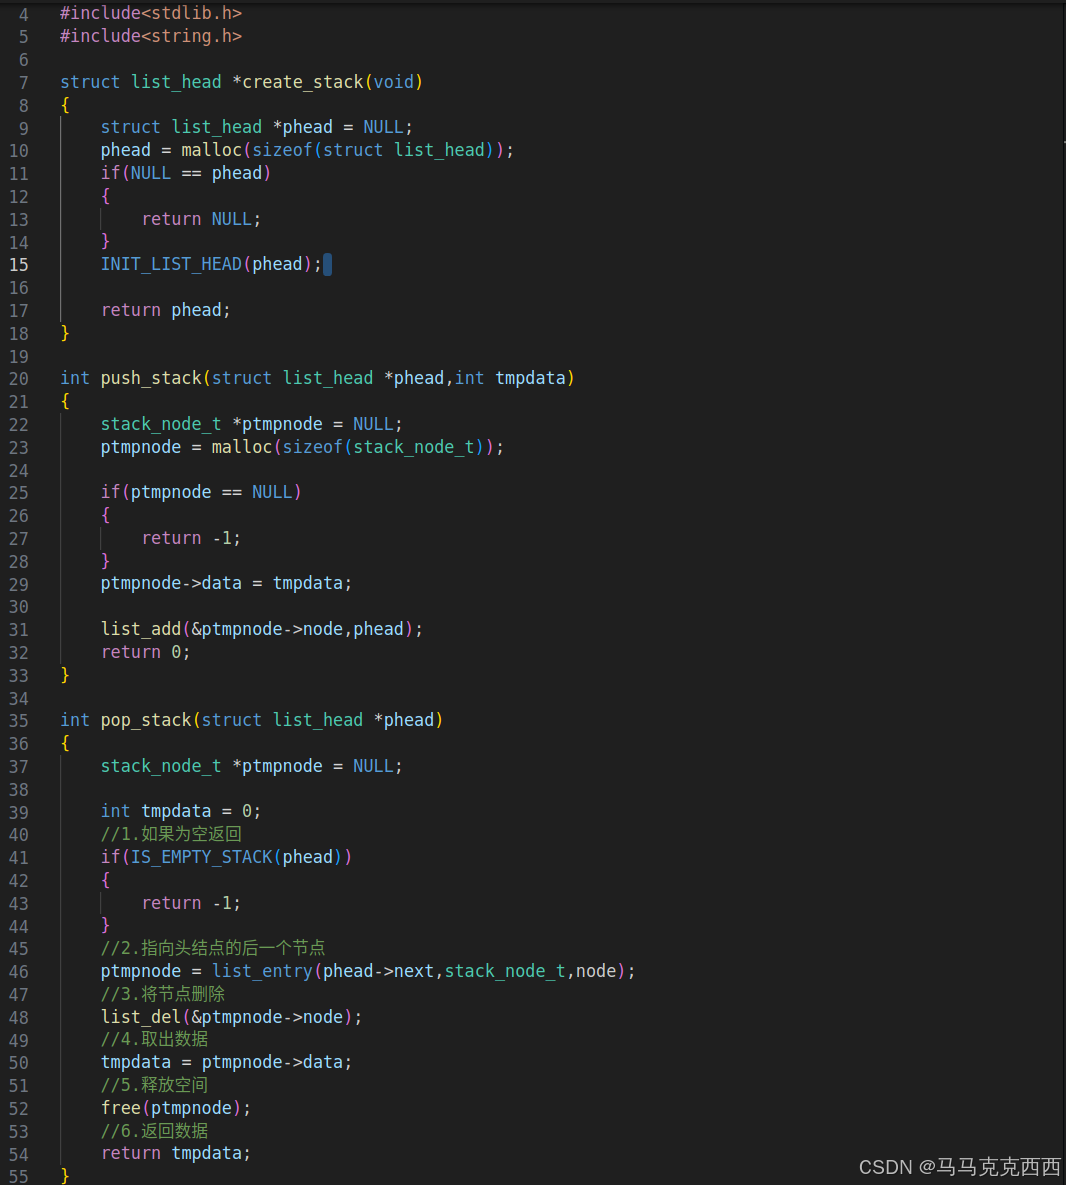
Task: Click the comment '//2.指向头结点的后一个节点'
Action: pos(213,948)
